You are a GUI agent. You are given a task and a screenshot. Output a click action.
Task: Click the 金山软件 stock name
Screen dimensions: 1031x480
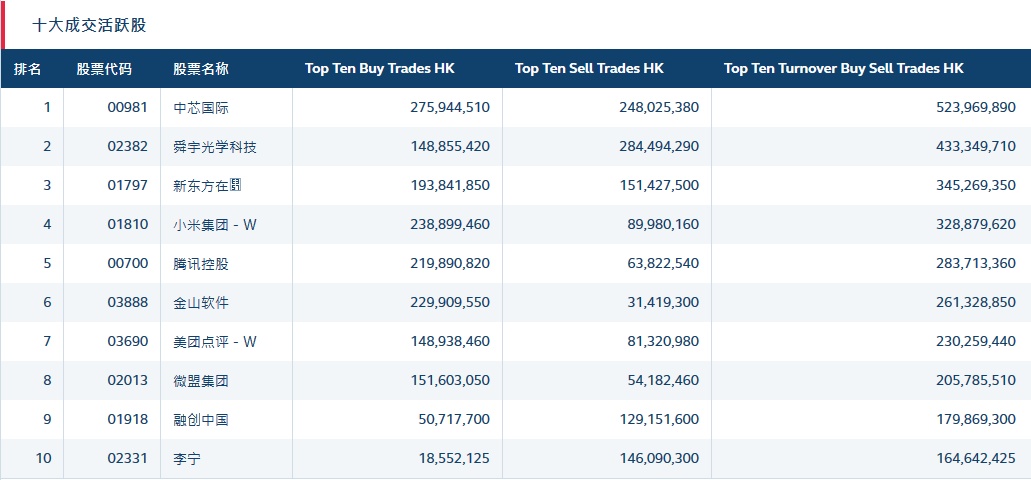[x=201, y=302]
